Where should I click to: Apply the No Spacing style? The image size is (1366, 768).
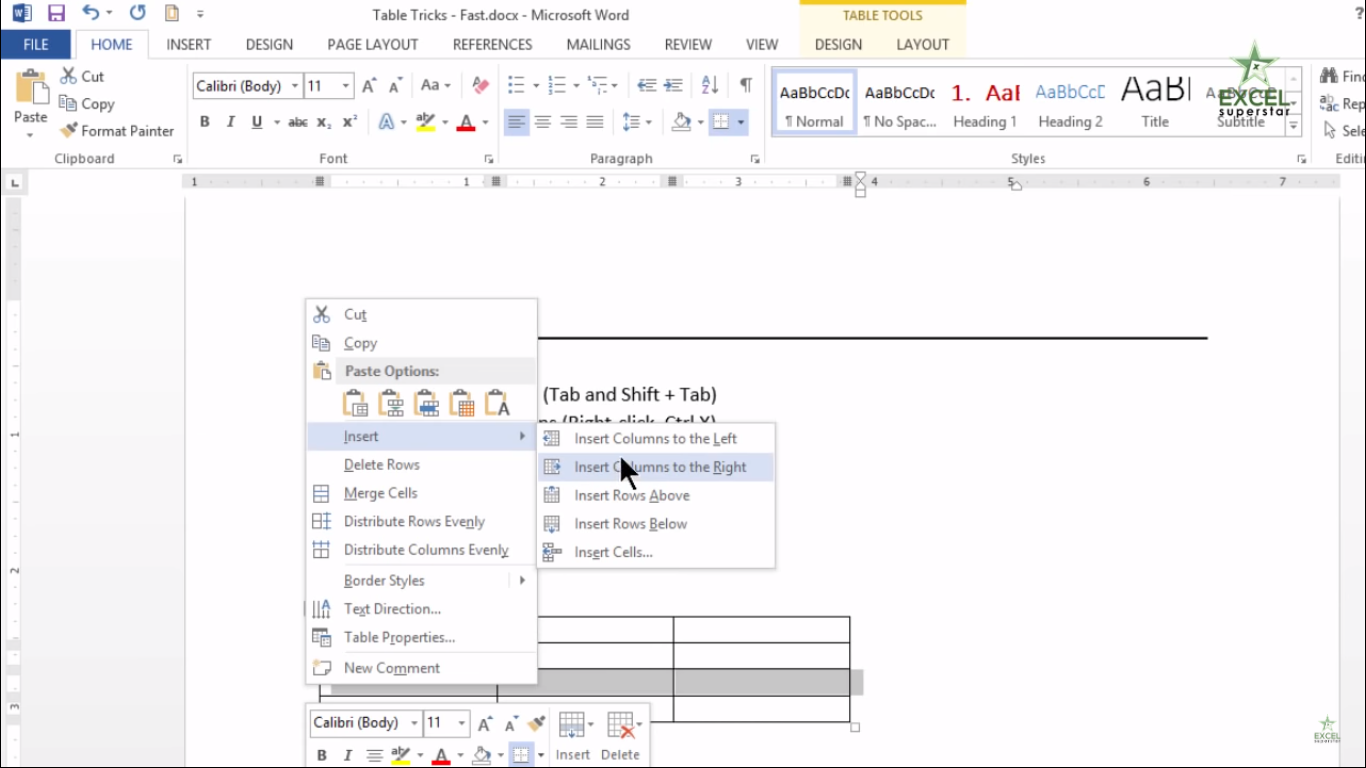899,103
